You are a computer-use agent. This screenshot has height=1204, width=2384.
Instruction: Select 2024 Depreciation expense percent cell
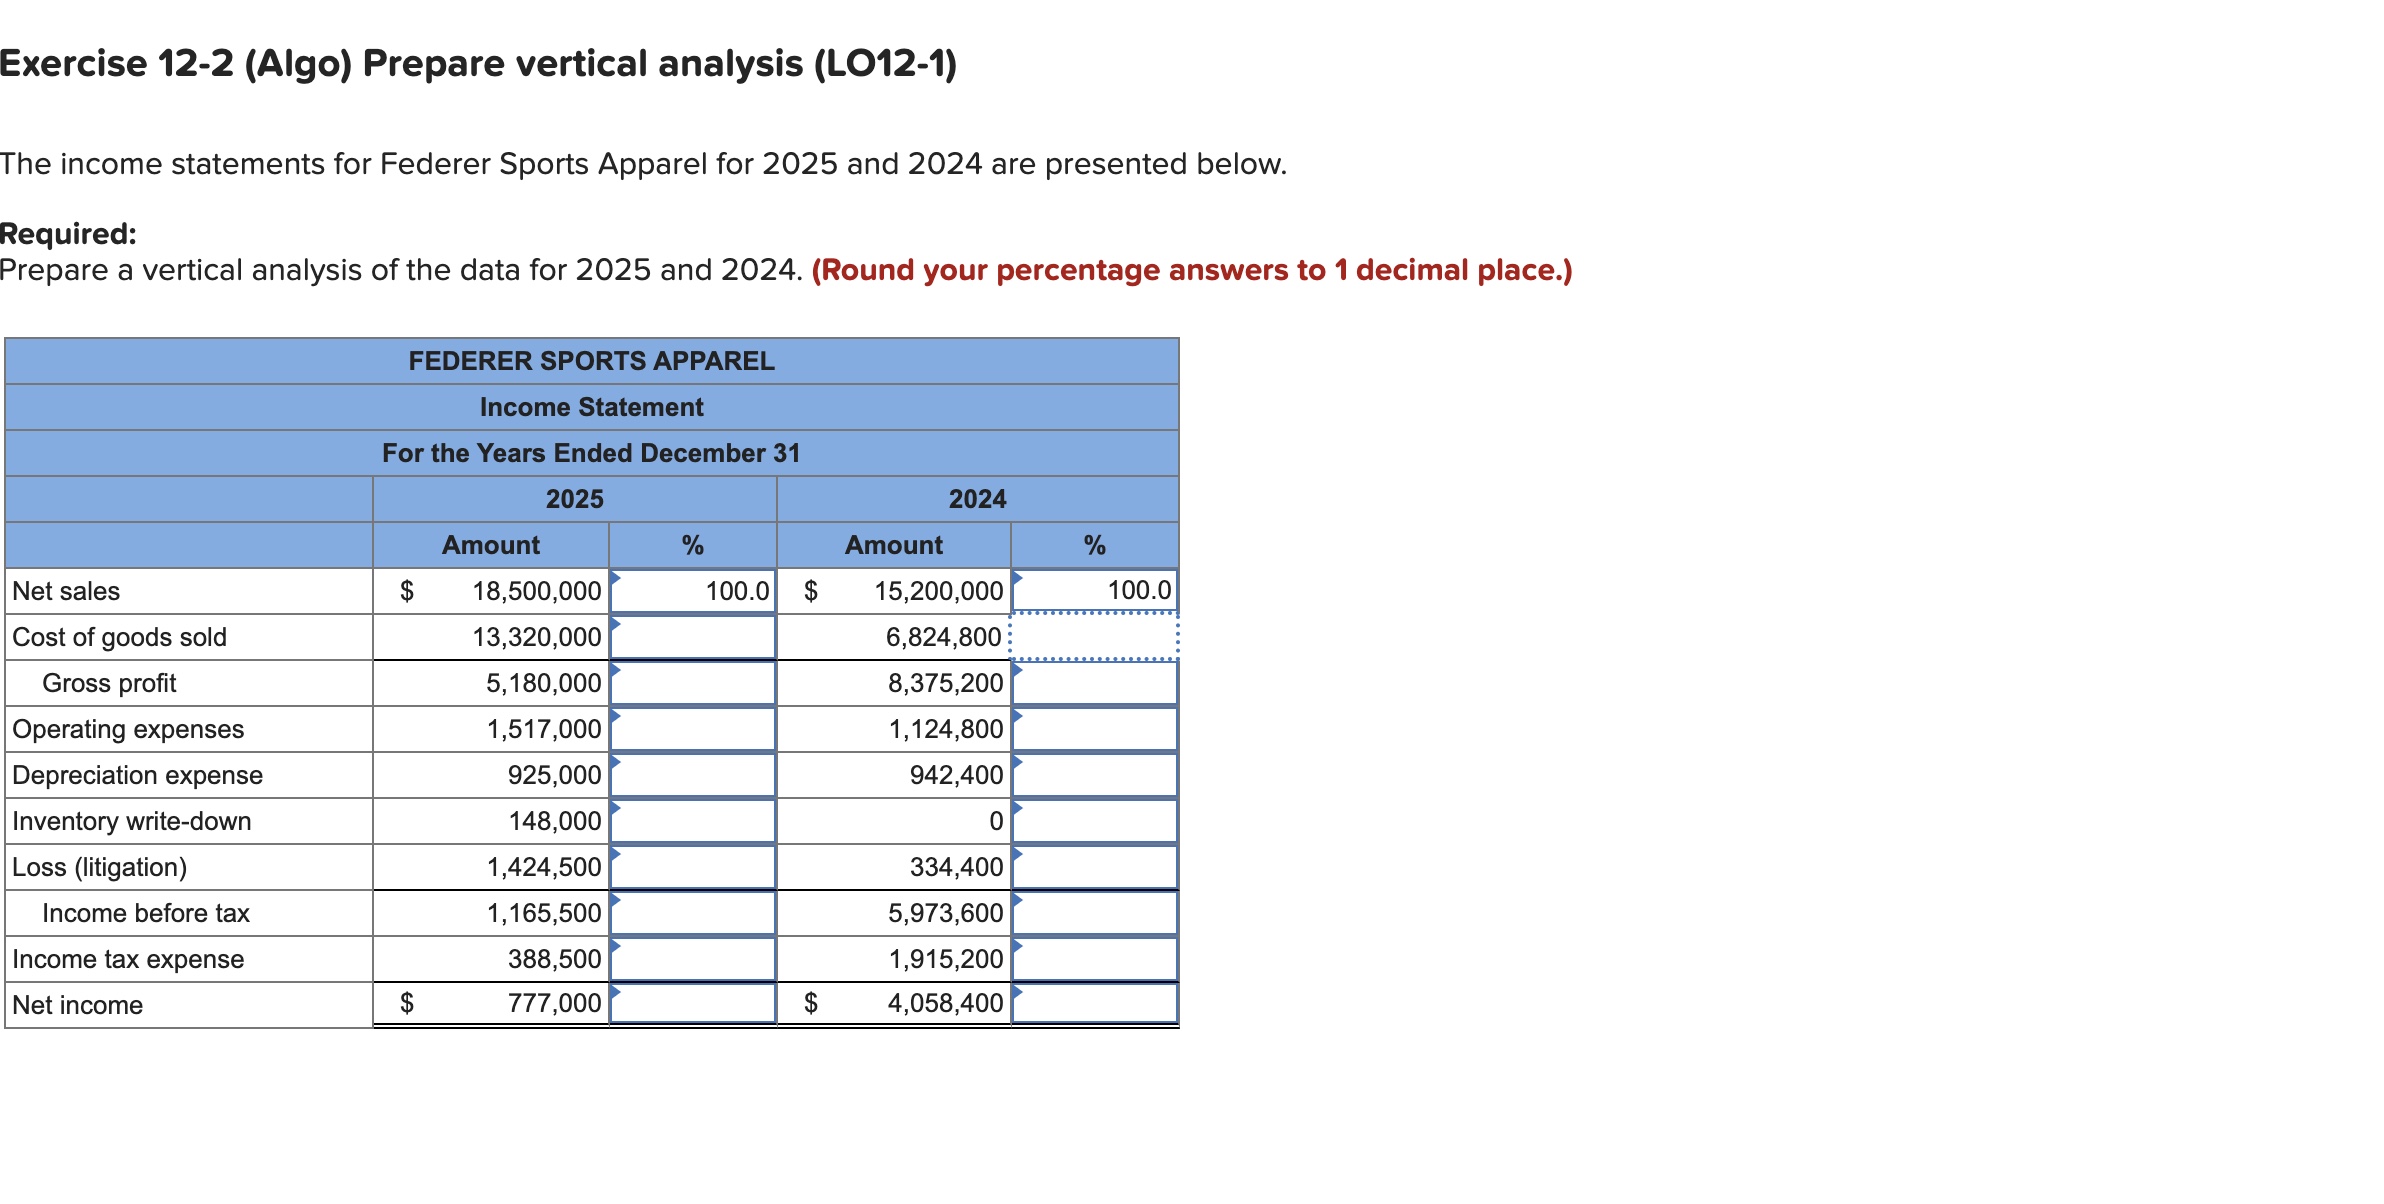1095,775
